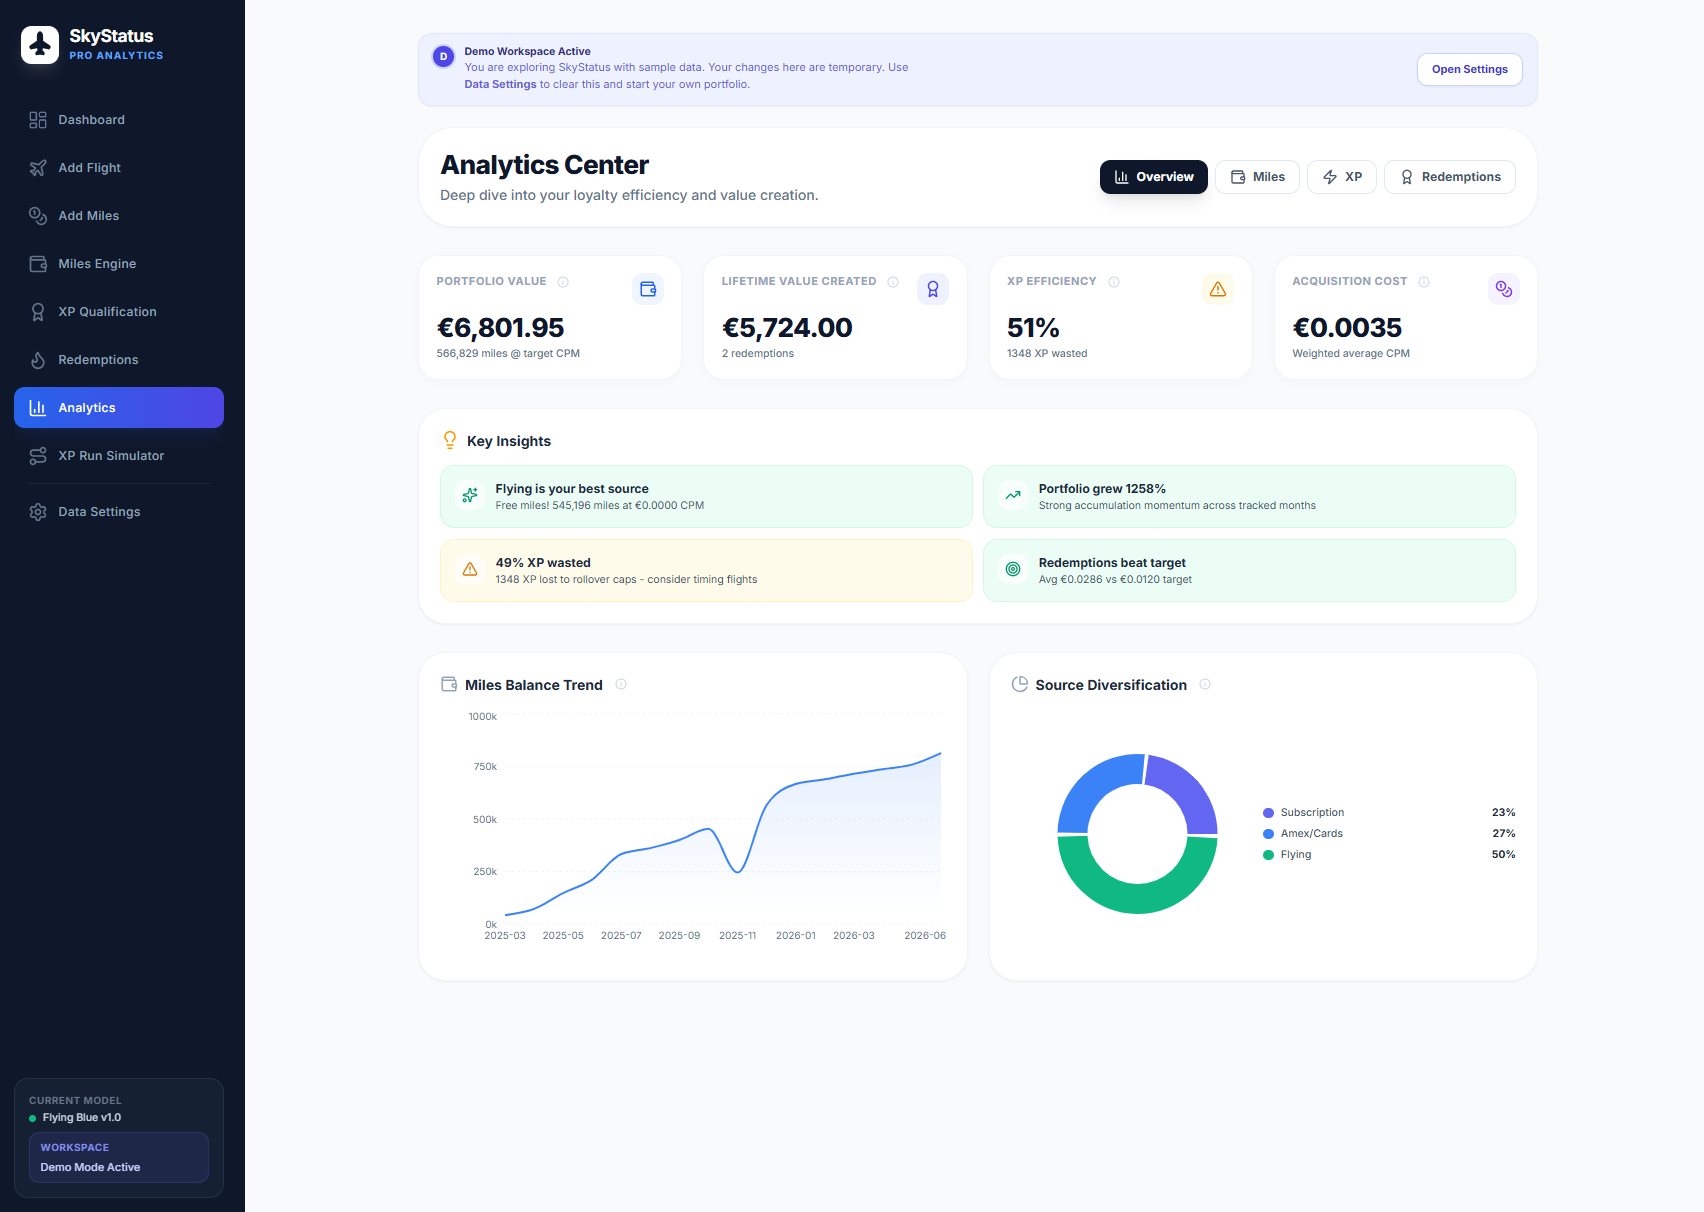This screenshot has width=1704, height=1212.
Task: Click the Demo Mode Active workspace box
Action: [x=119, y=1157]
